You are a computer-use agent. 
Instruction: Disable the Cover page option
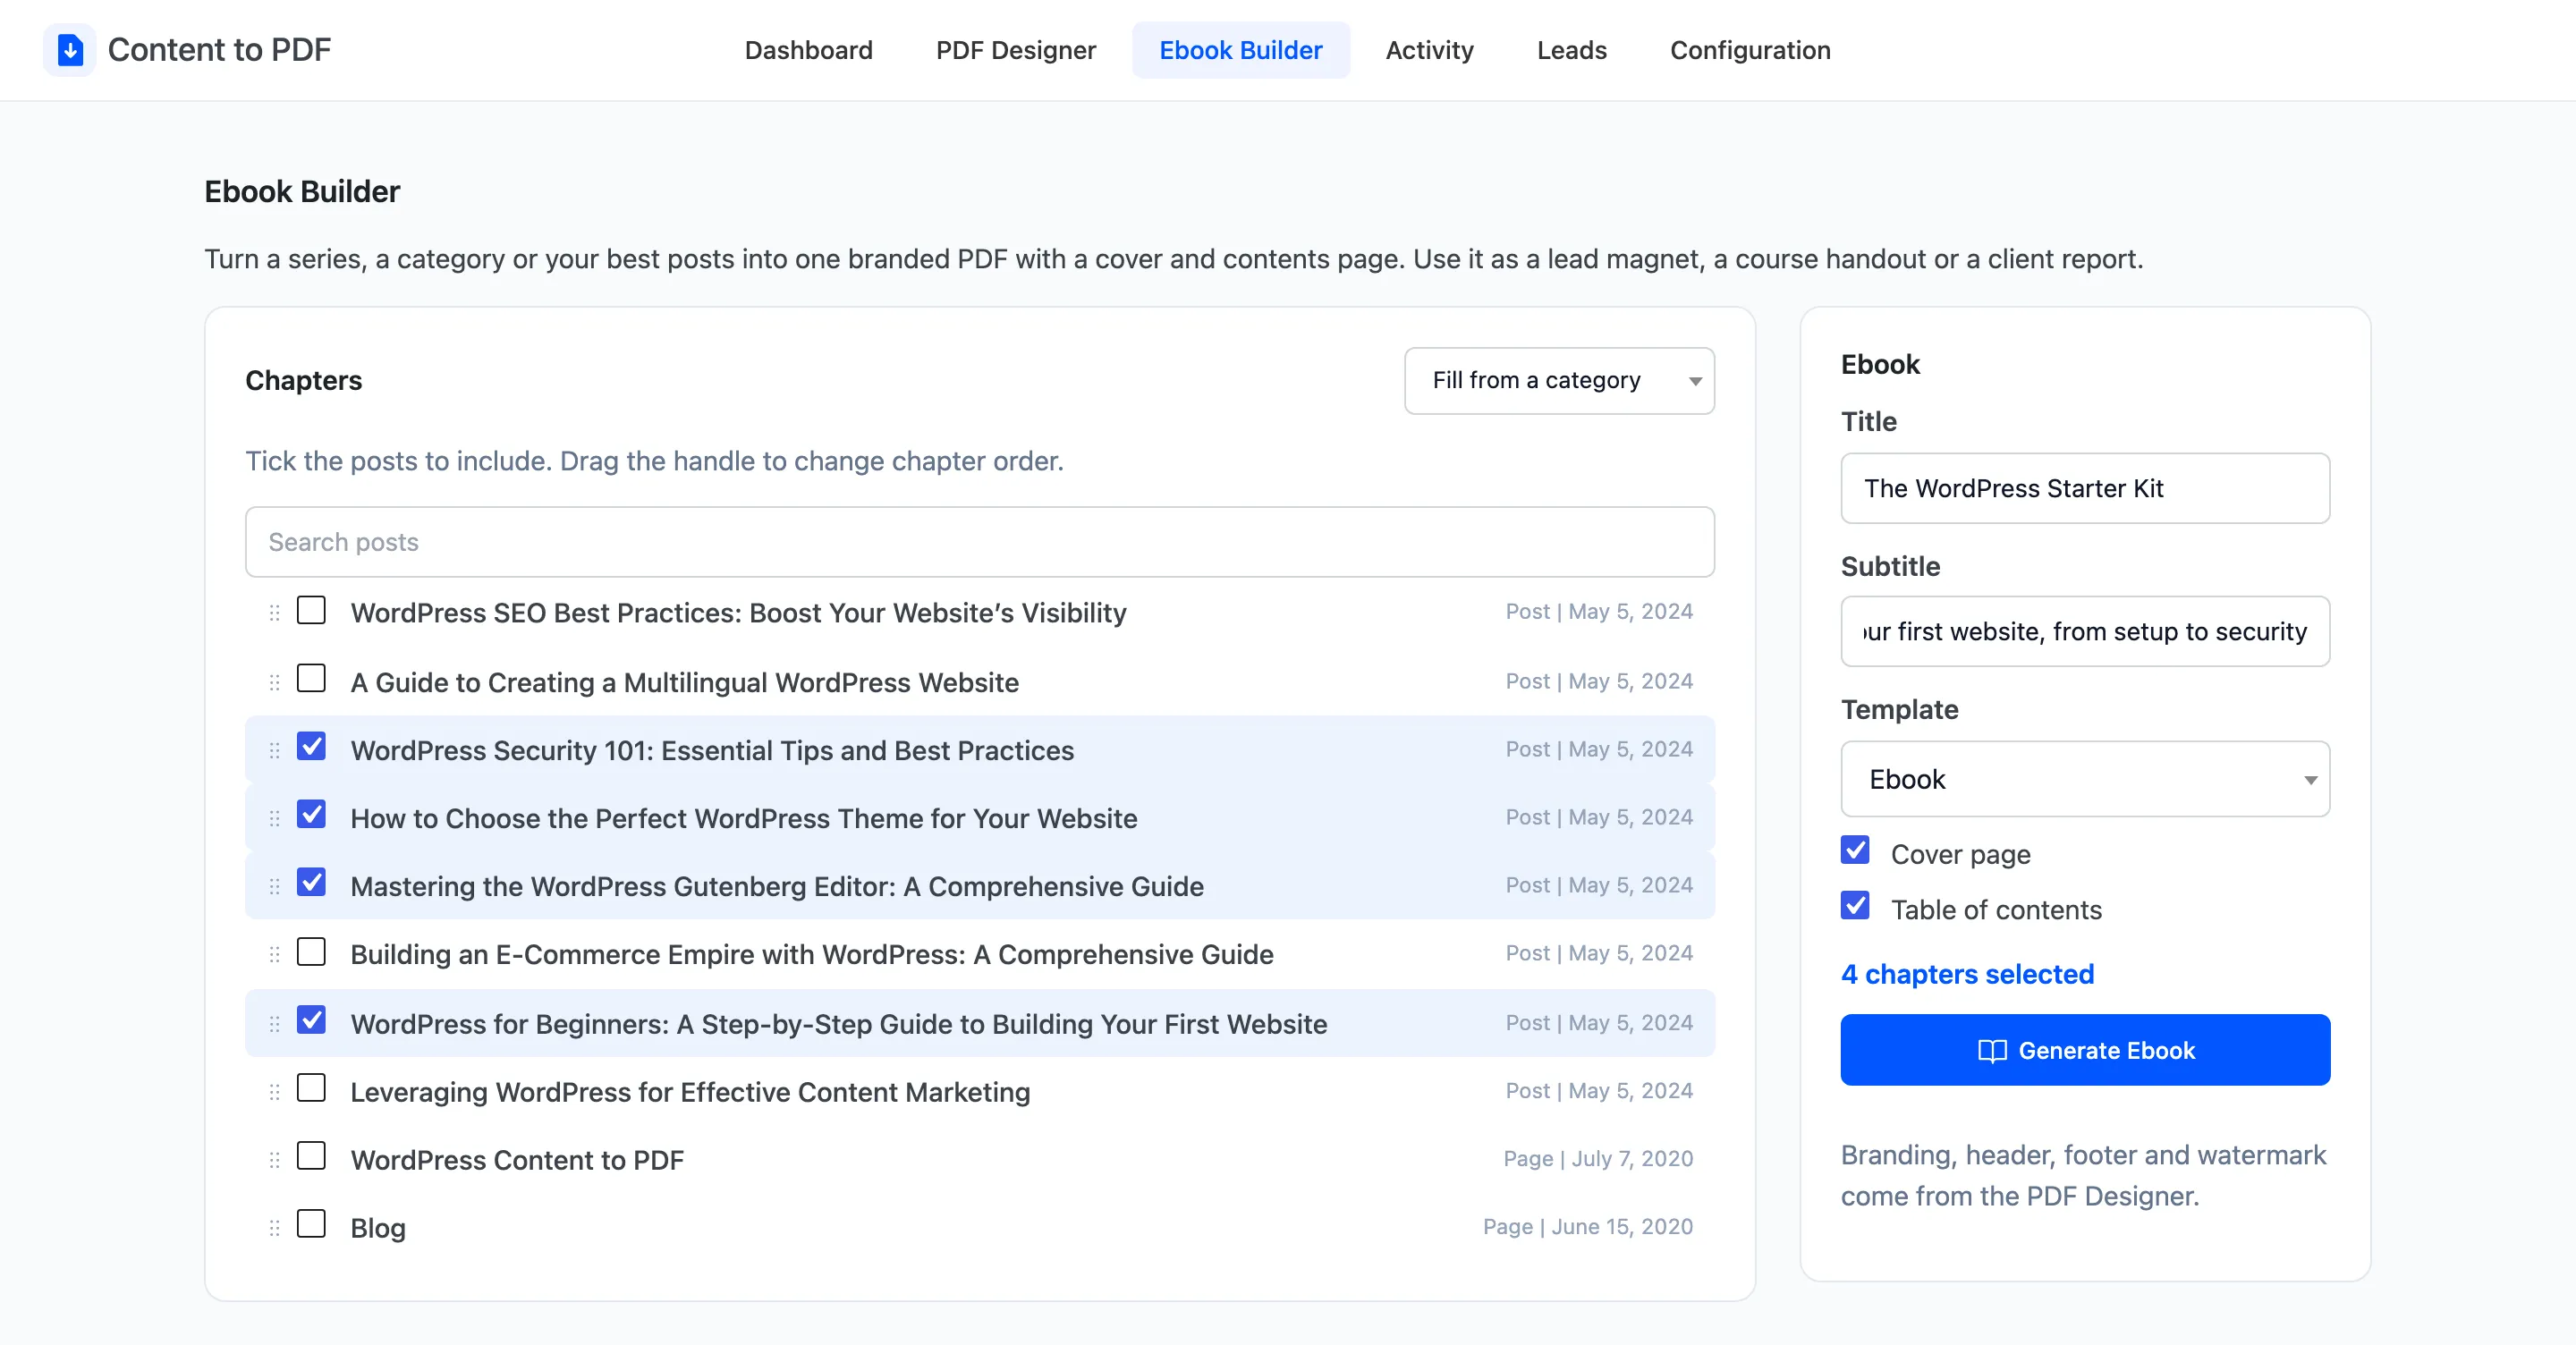point(1855,851)
